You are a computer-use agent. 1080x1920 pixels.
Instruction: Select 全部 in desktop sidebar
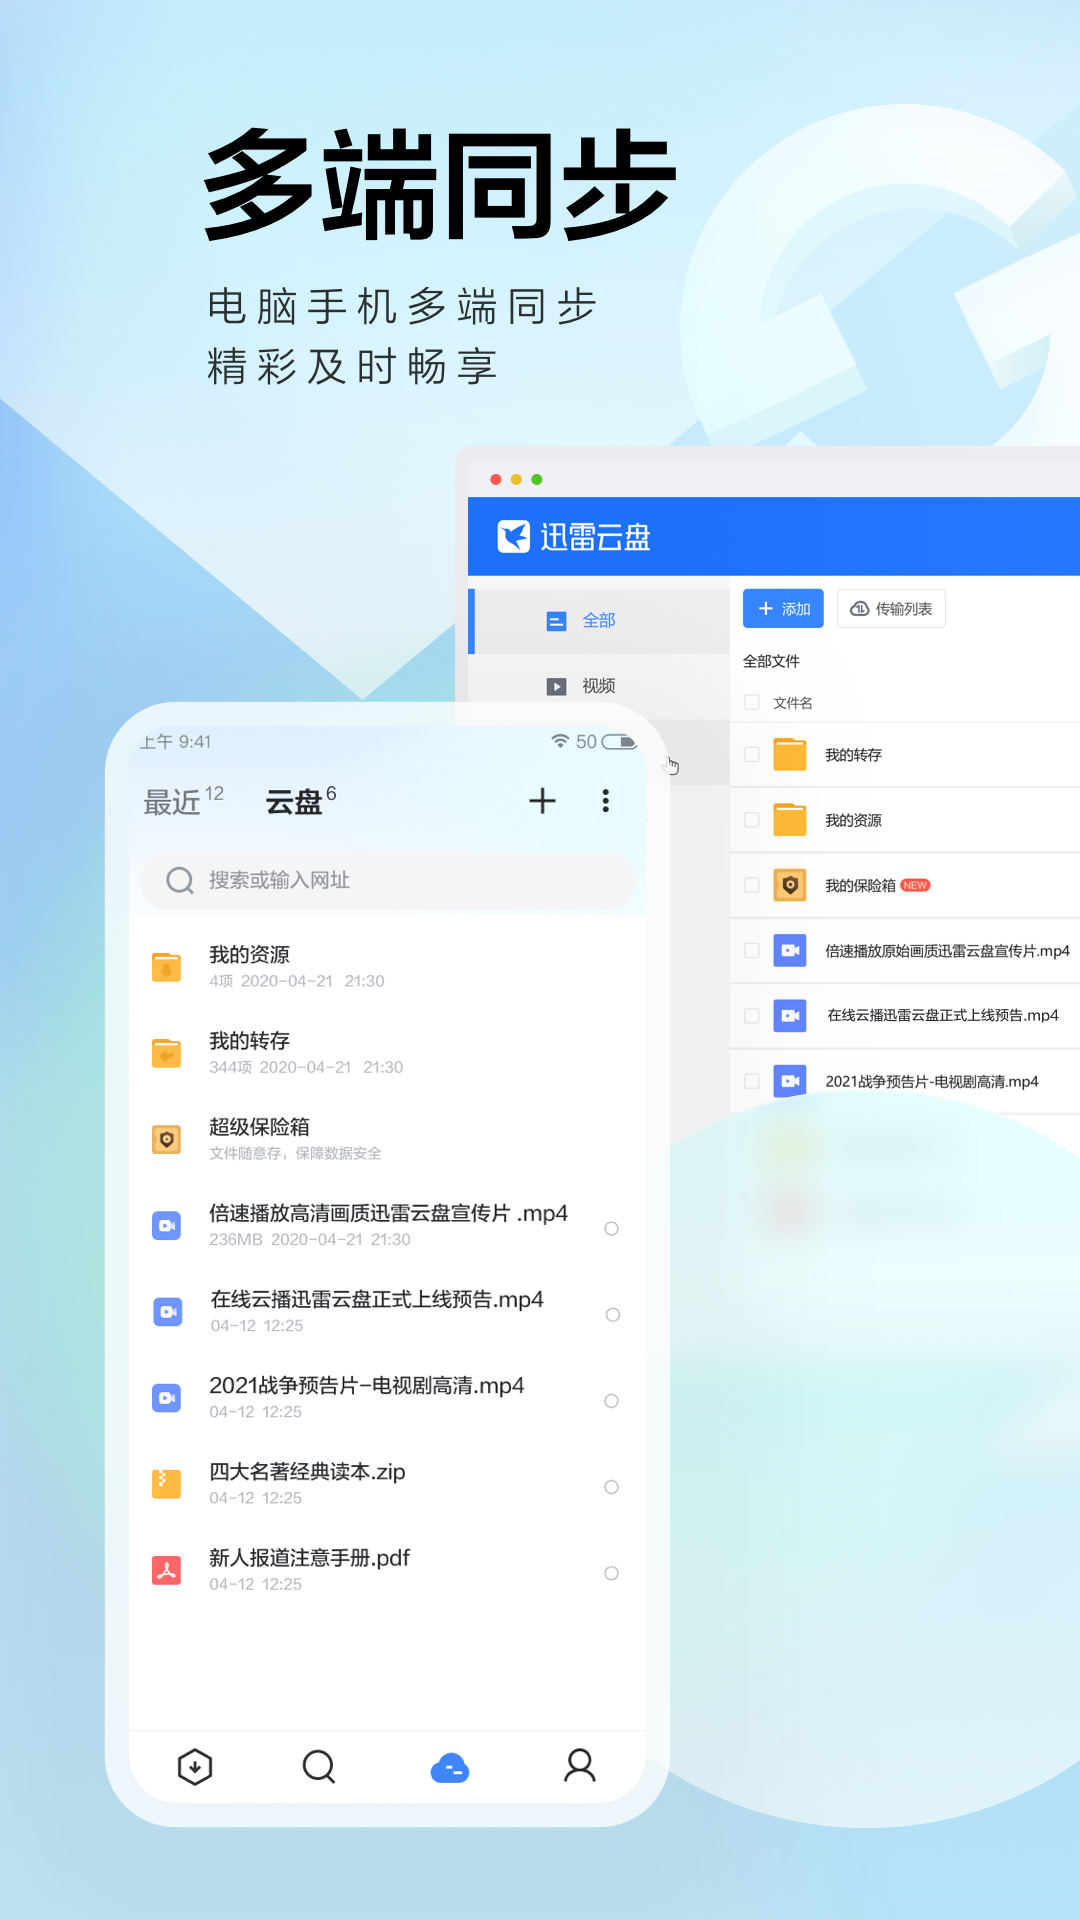click(x=599, y=621)
